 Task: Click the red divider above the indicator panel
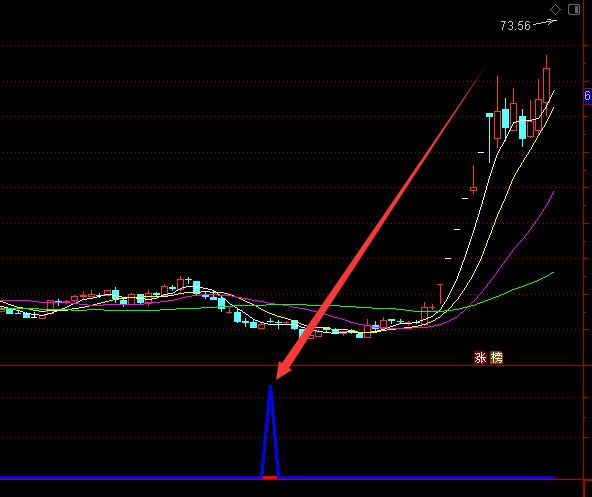(x=291, y=365)
